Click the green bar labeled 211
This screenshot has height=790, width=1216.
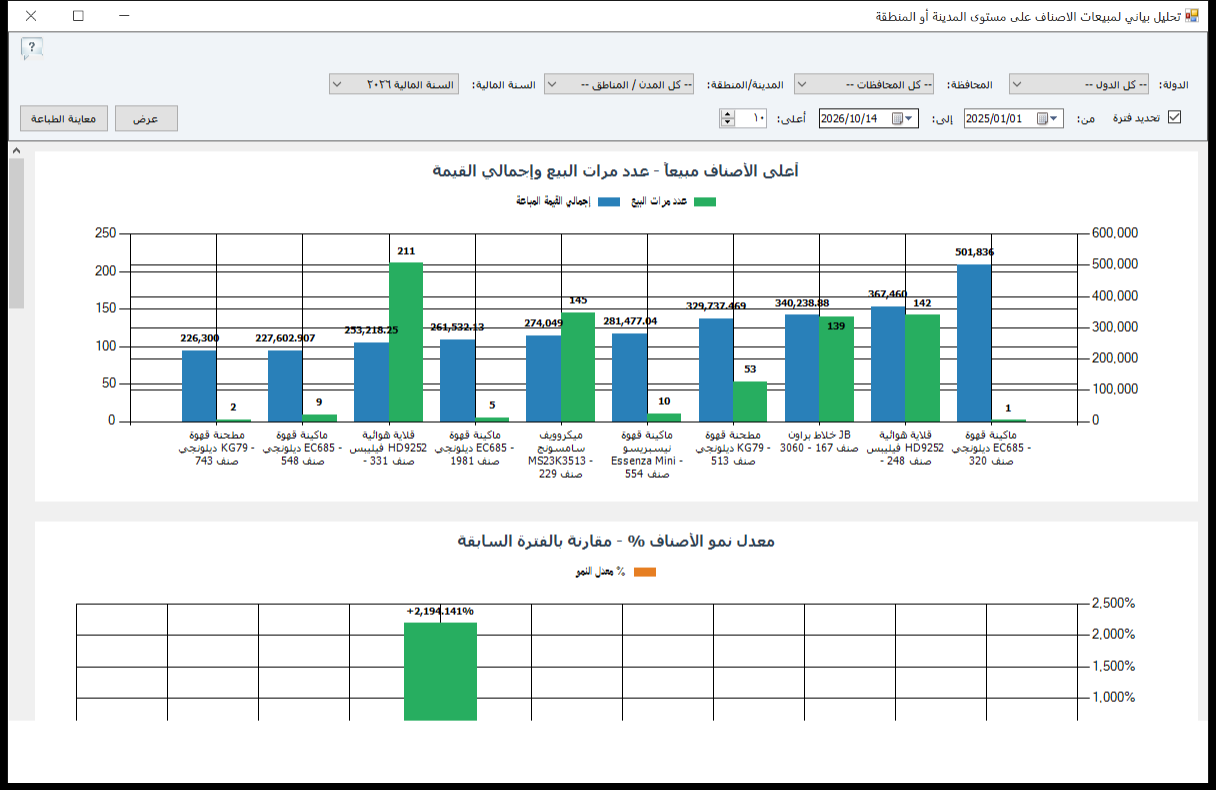(406, 342)
